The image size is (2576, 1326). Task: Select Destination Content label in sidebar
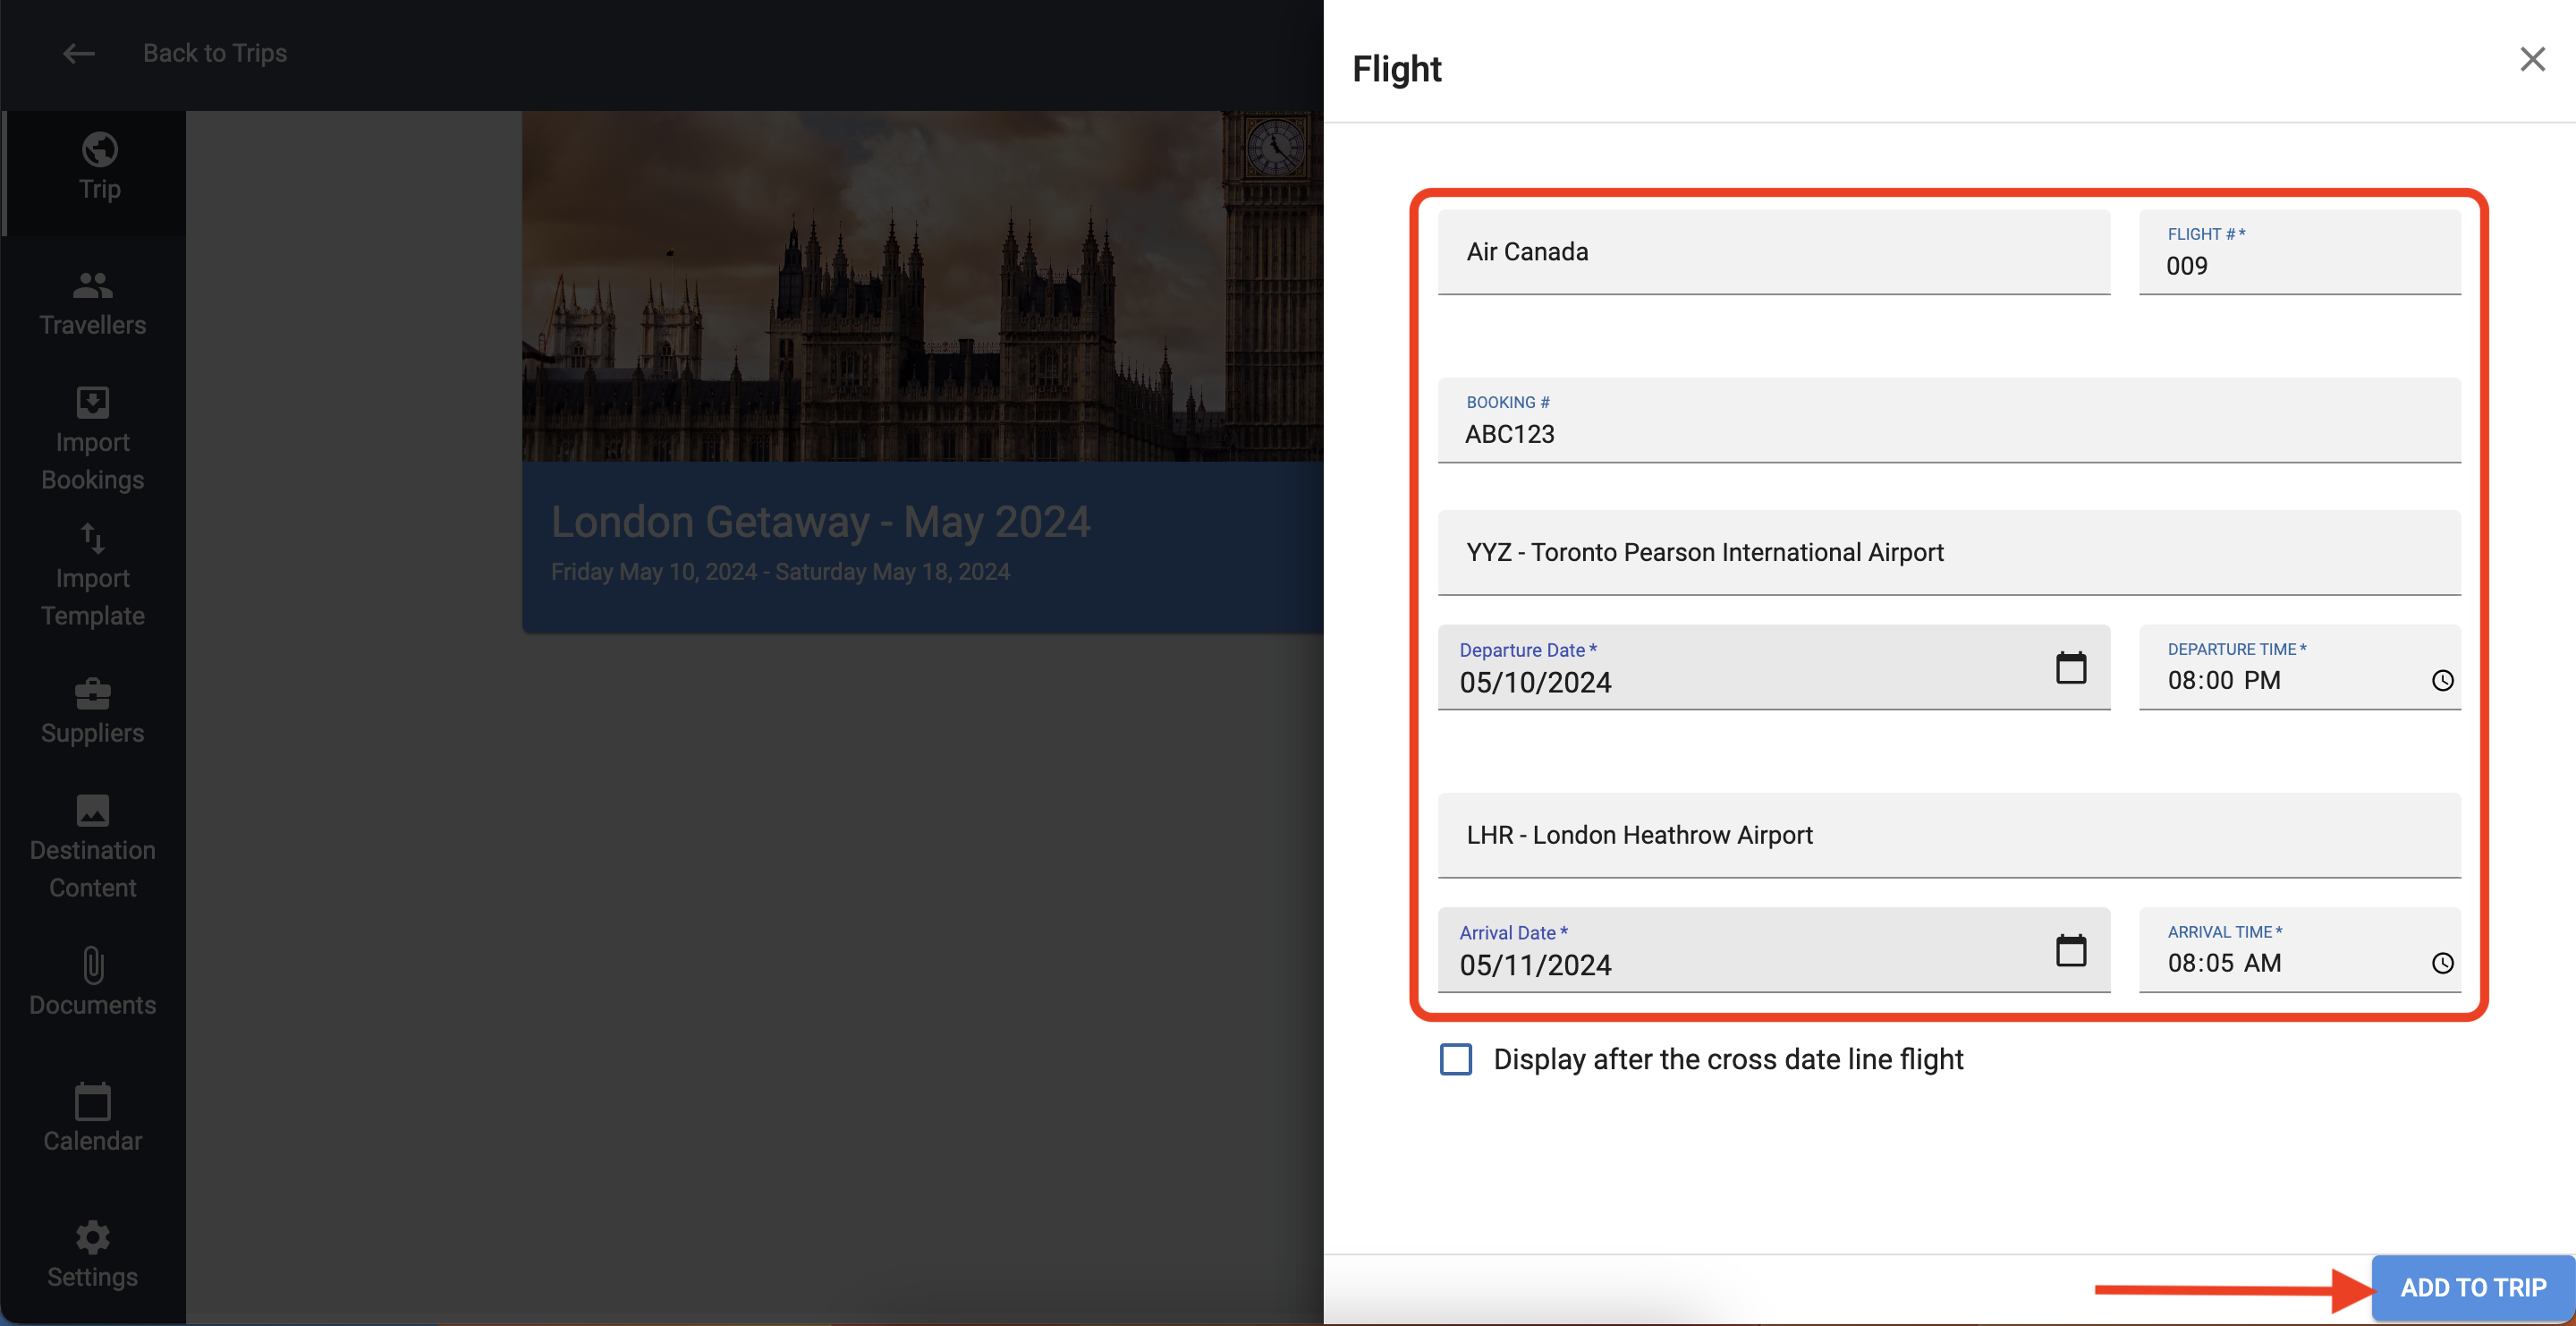coord(93,869)
